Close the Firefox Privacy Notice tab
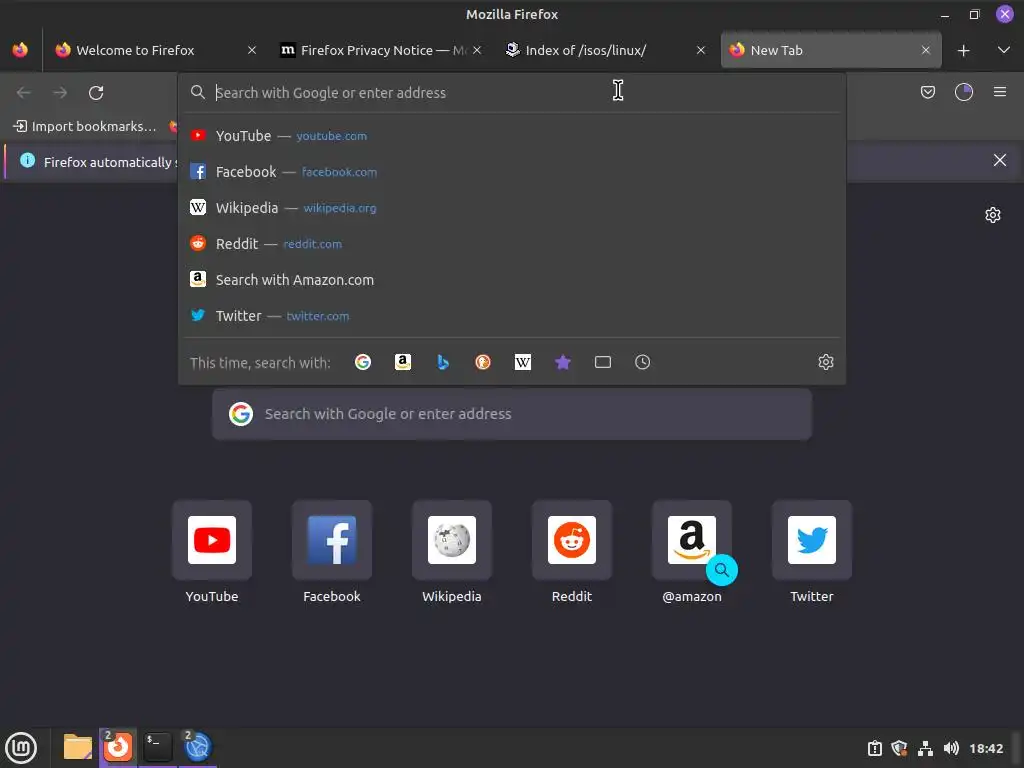This screenshot has width=1024, height=768. [477, 50]
